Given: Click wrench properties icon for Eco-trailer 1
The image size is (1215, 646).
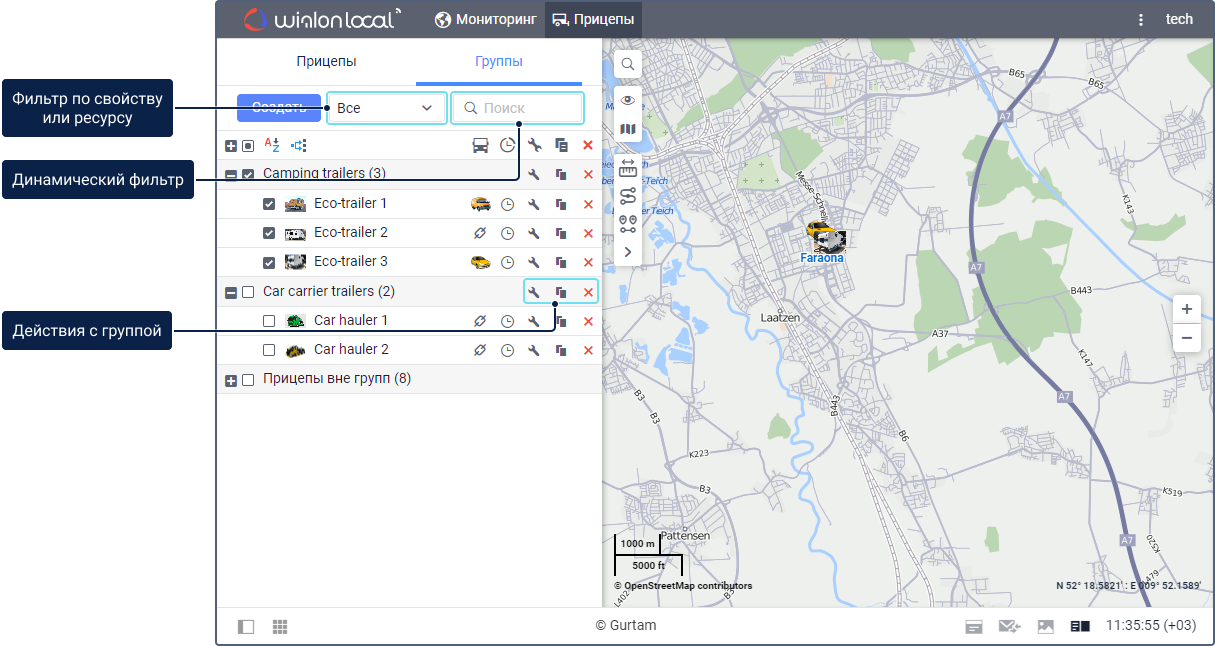Looking at the screenshot, I should tap(534, 204).
